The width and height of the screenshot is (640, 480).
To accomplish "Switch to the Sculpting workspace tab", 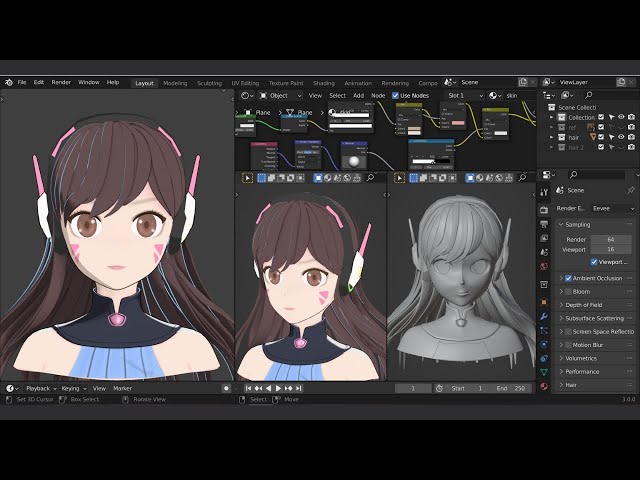I will (x=209, y=83).
